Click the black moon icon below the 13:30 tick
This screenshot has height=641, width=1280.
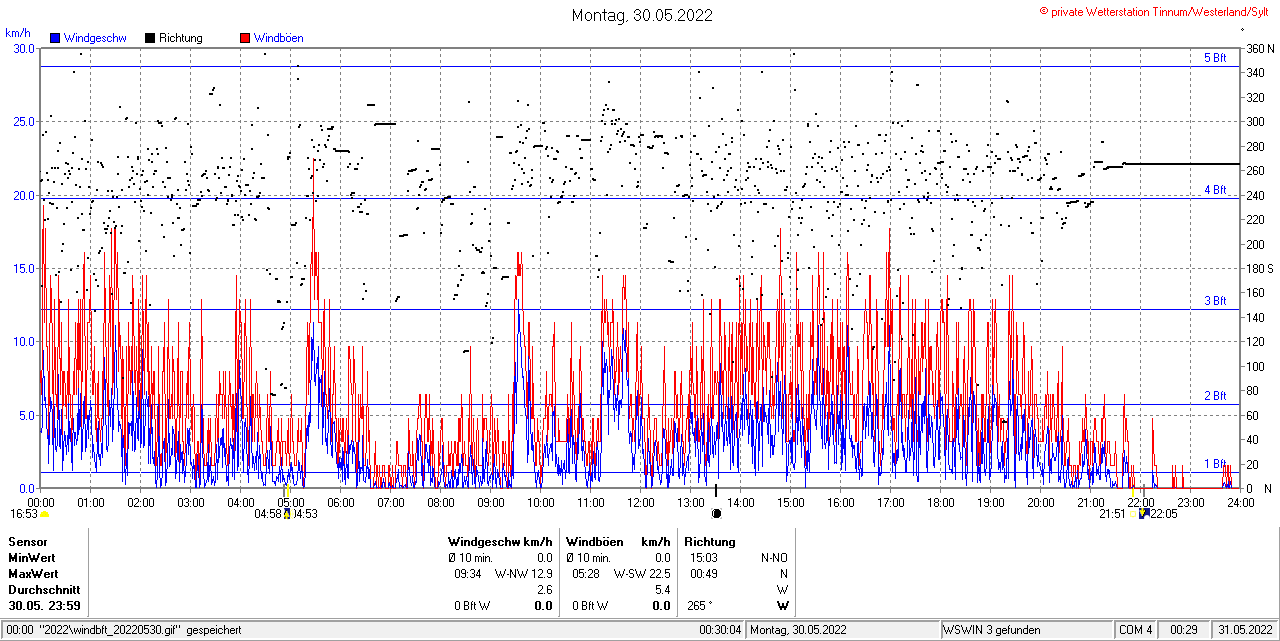click(x=716, y=514)
